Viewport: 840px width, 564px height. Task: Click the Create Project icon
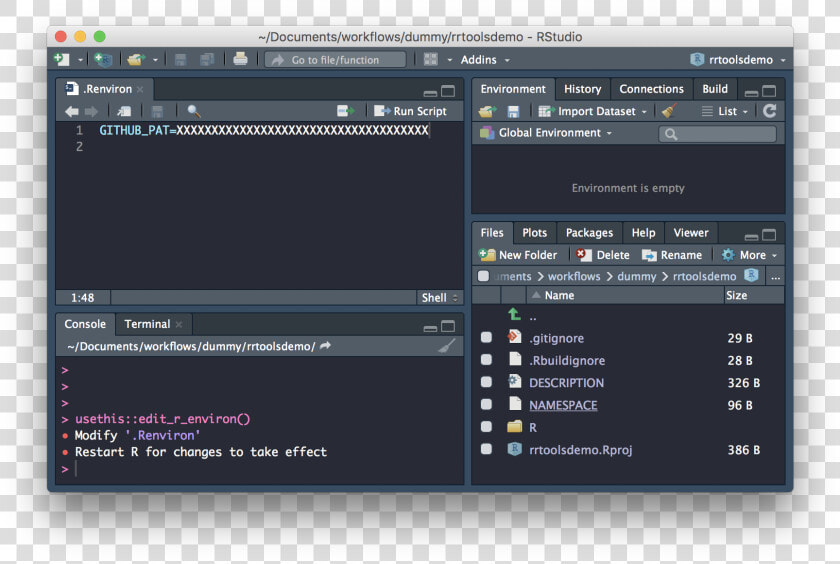click(x=102, y=59)
